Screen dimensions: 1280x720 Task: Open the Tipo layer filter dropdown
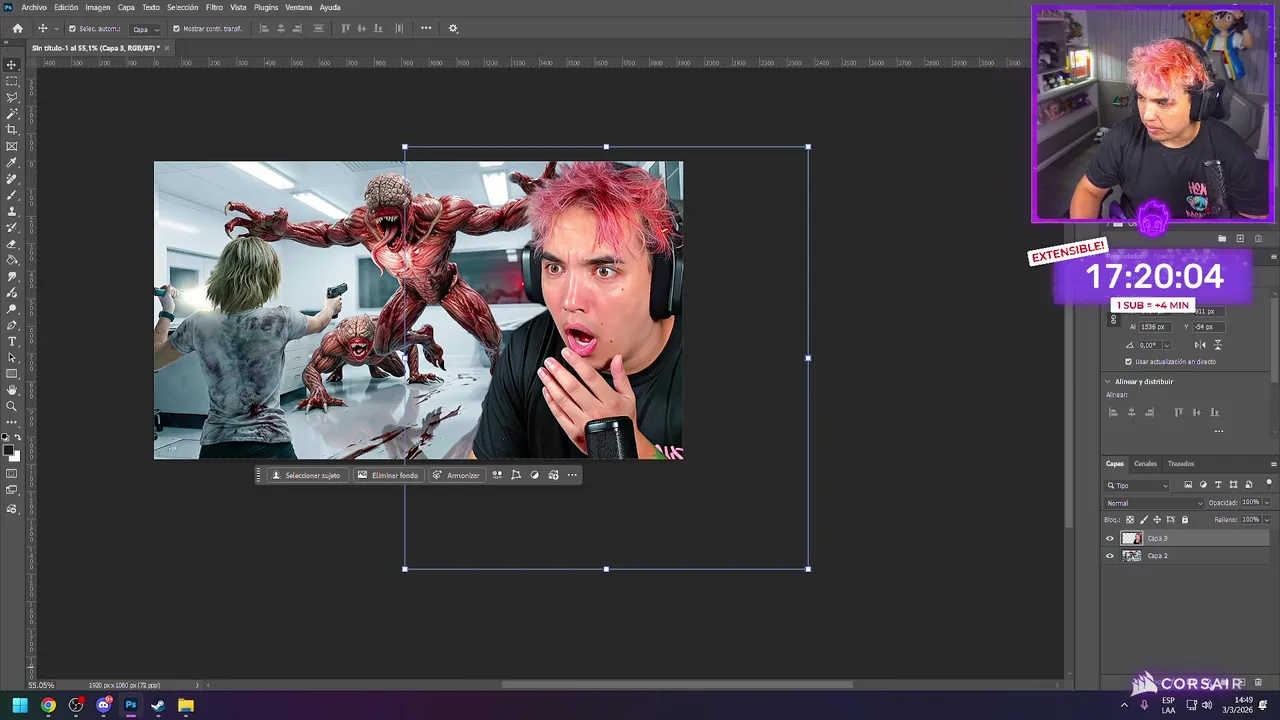(1137, 485)
